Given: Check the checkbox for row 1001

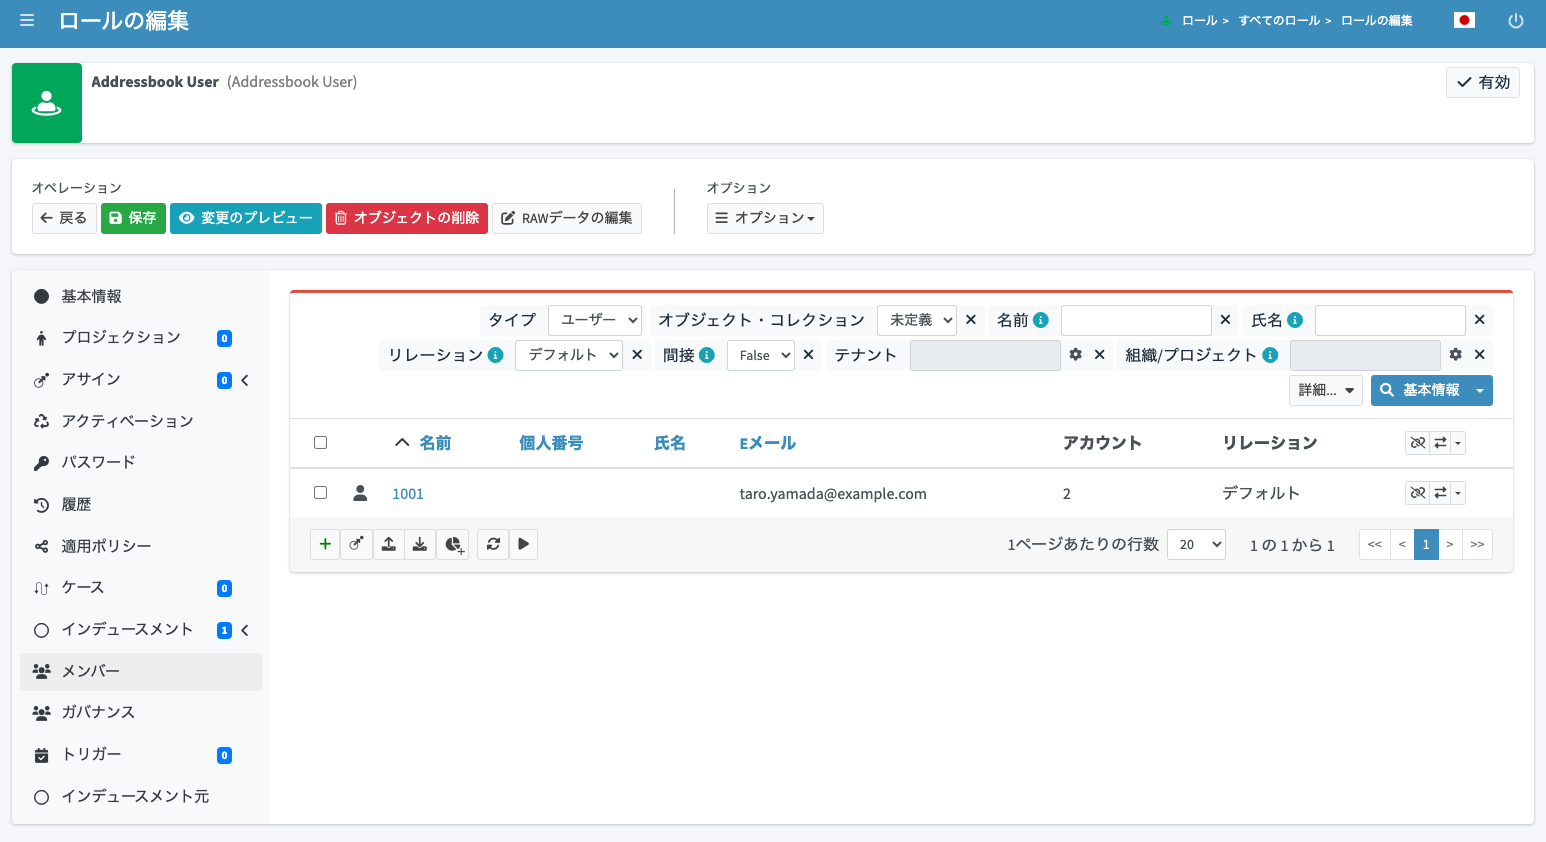Looking at the screenshot, I should [x=320, y=493].
